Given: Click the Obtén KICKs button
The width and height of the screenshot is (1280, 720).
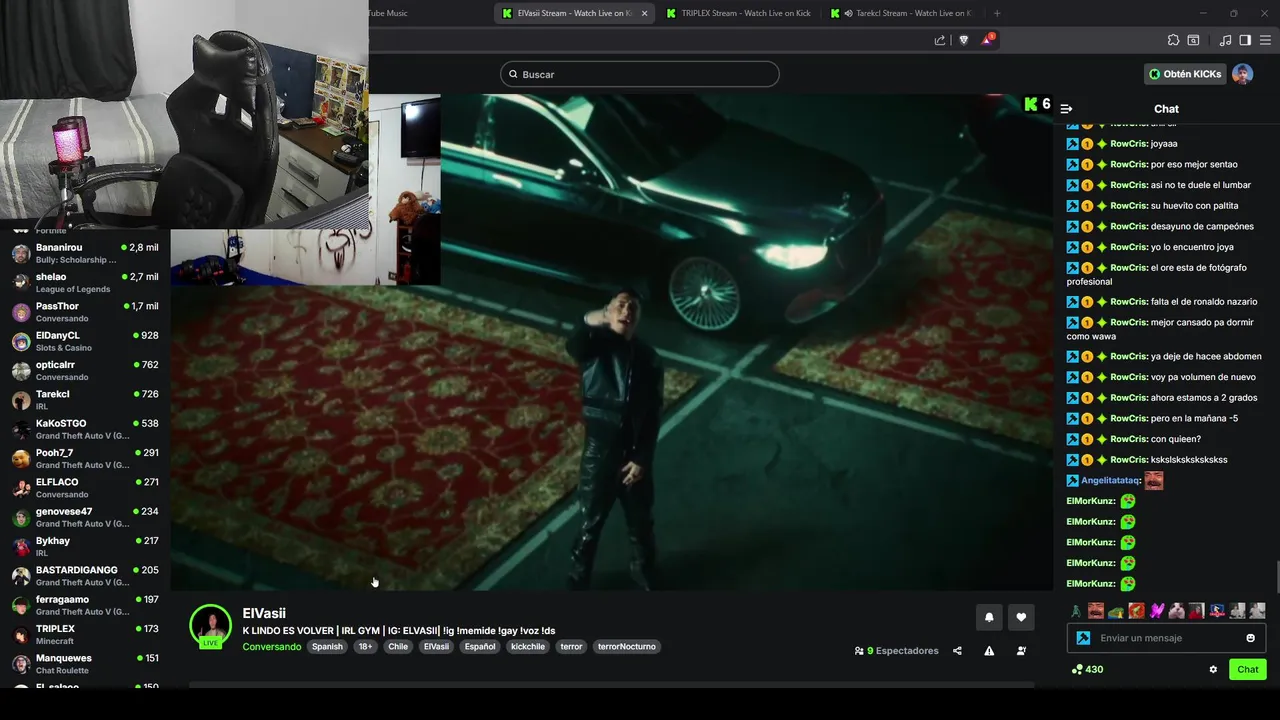Looking at the screenshot, I should click(x=1185, y=74).
